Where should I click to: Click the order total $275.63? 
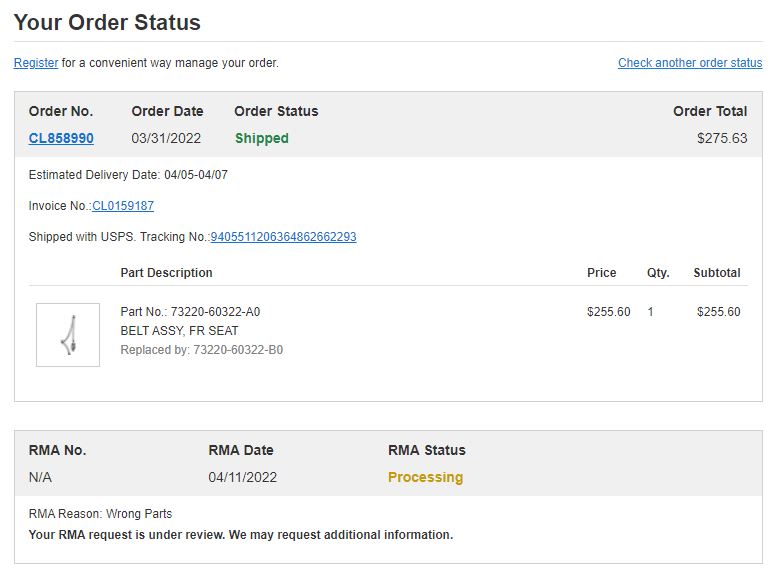click(722, 138)
